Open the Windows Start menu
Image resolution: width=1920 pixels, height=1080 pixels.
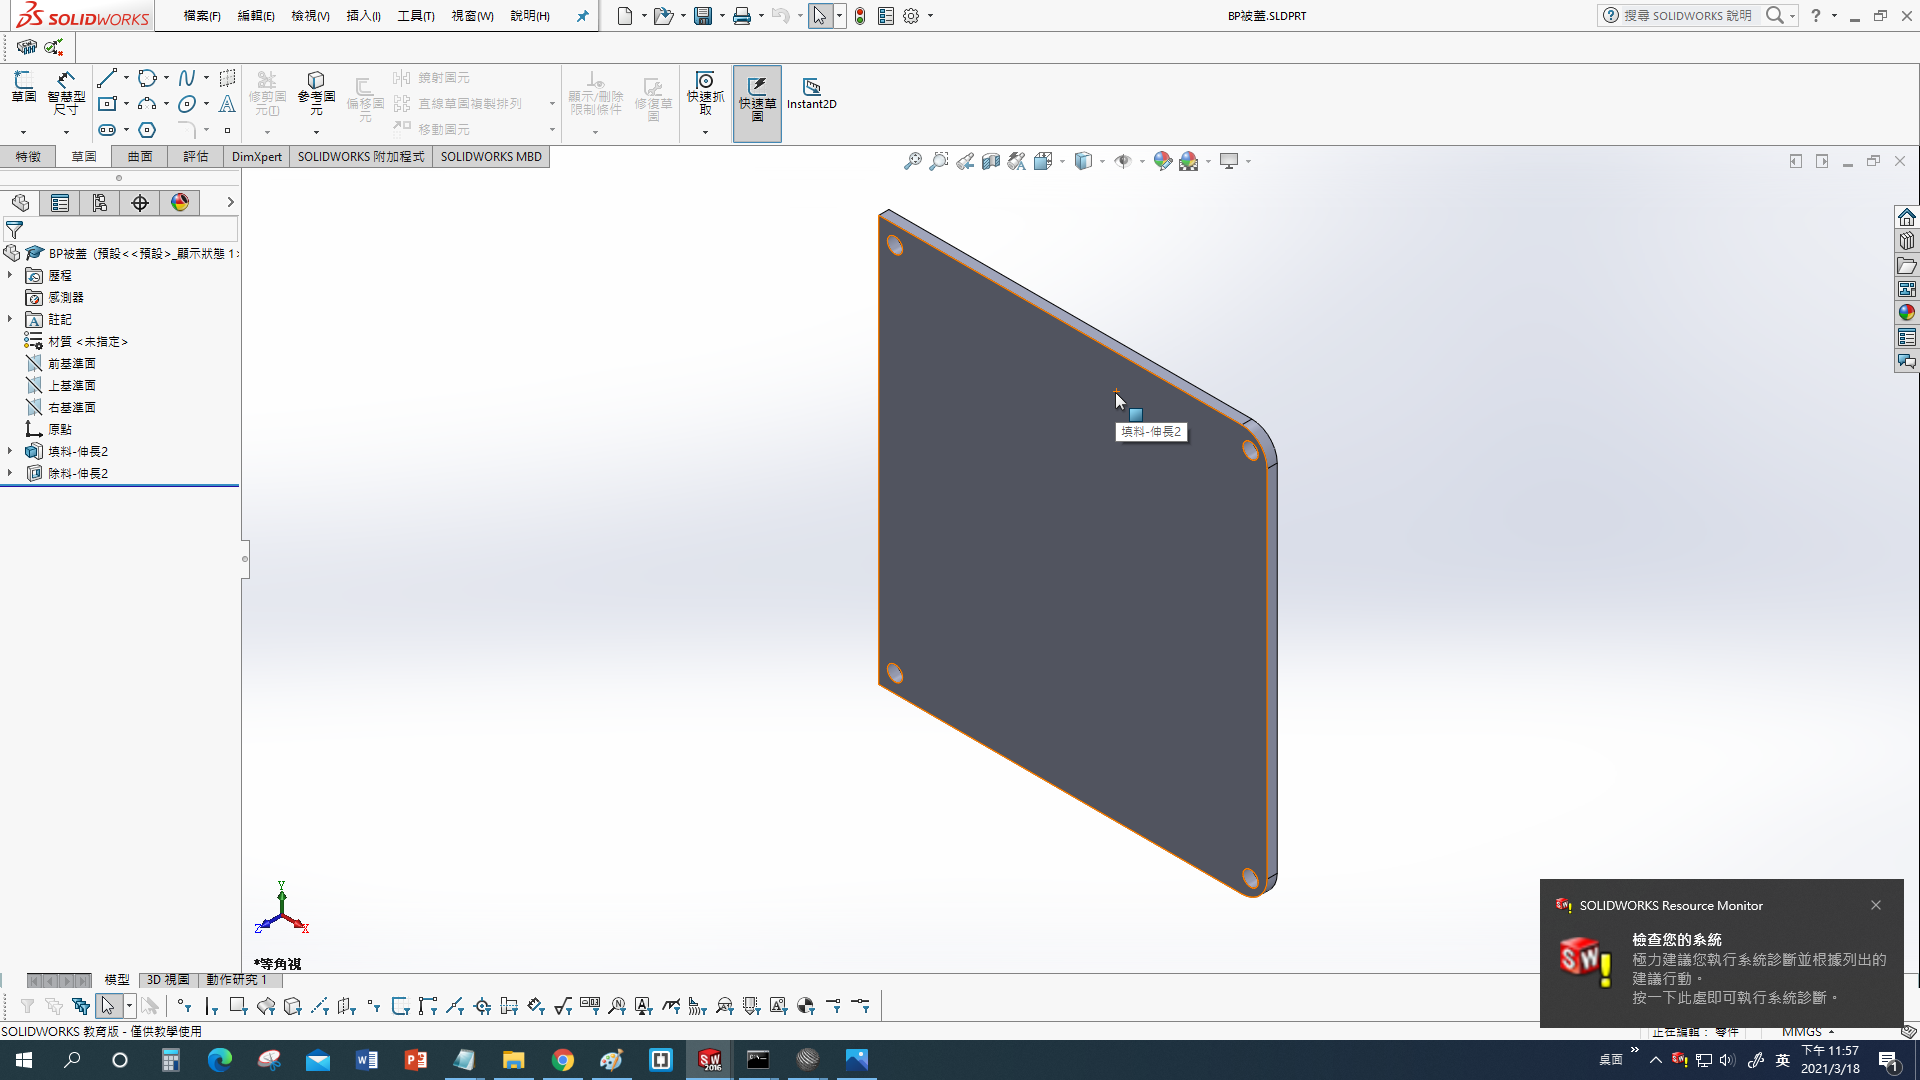pos(24,1060)
